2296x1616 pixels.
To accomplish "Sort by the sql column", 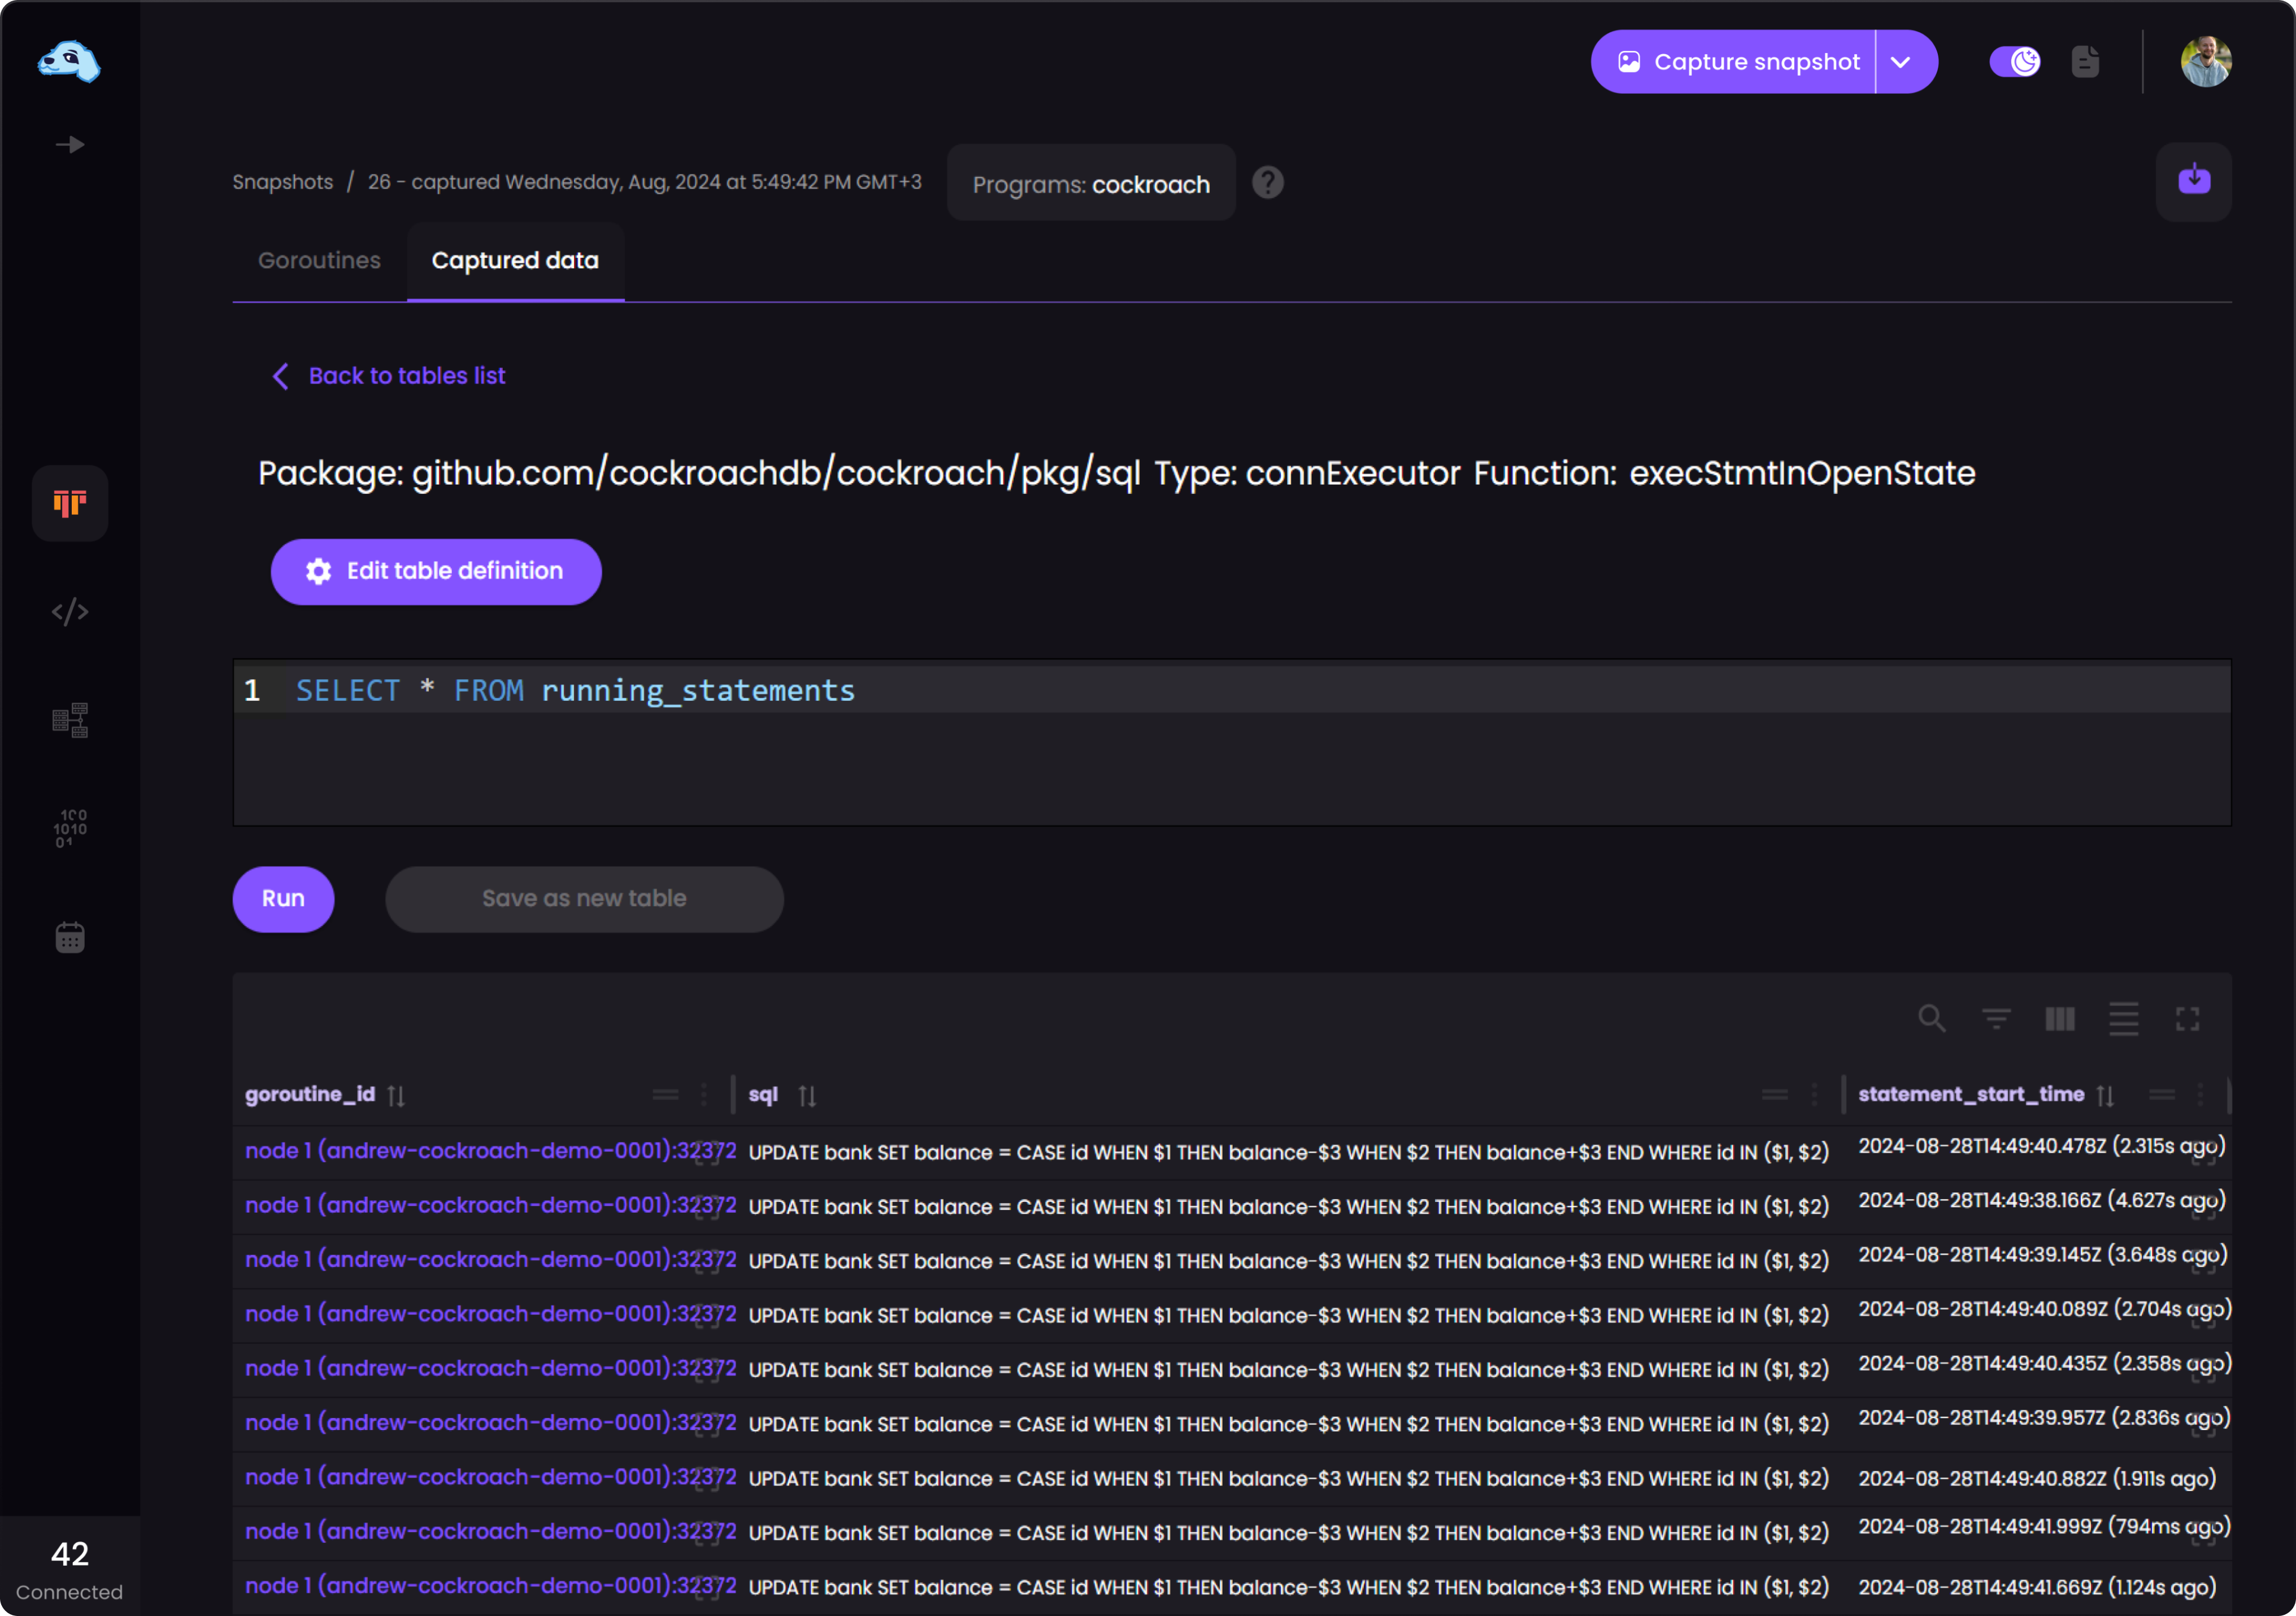I will 808,1096.
